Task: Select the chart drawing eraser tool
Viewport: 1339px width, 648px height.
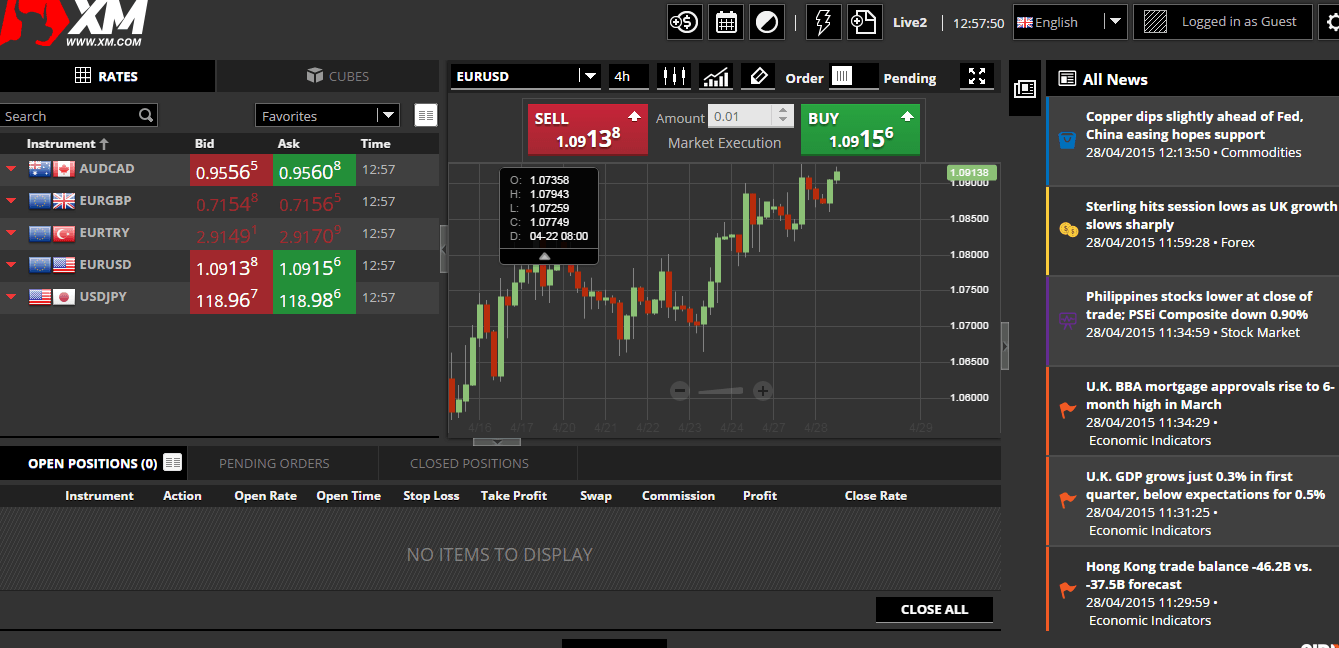Action: click(x=757, y=77)
